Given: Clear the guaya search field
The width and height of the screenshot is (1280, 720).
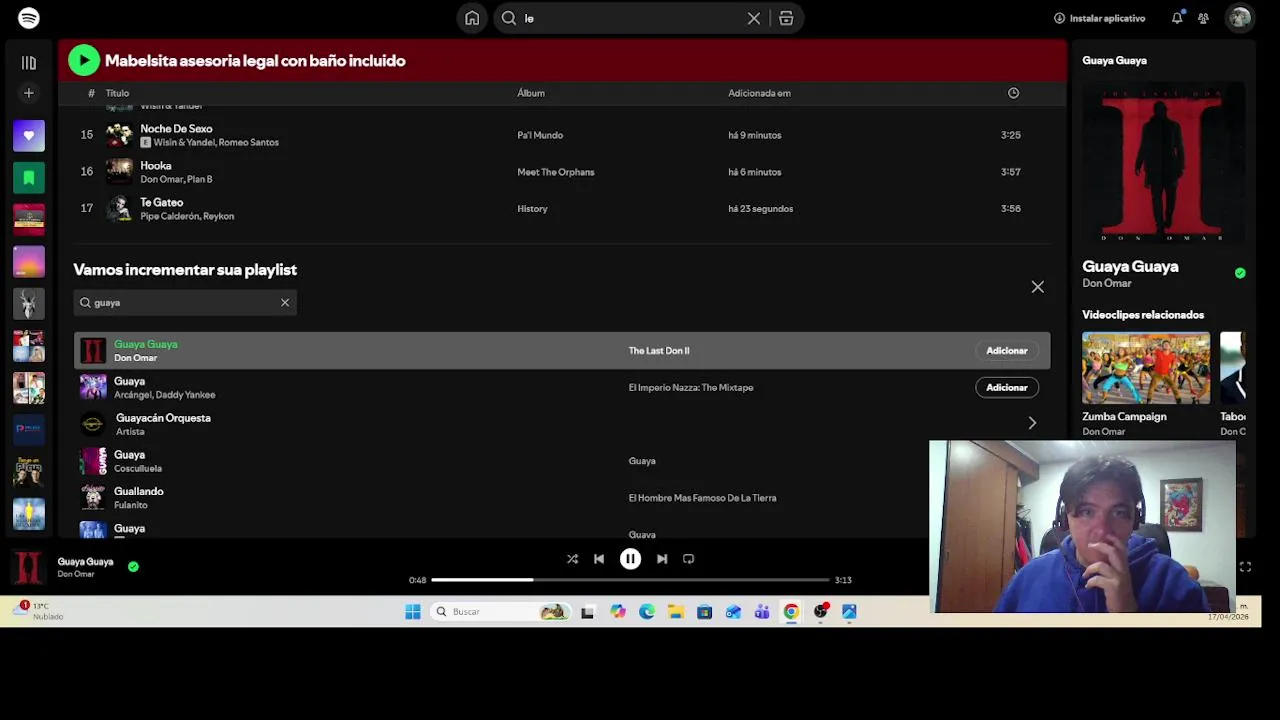Looking at the screenshot, I should coord(285,302).
